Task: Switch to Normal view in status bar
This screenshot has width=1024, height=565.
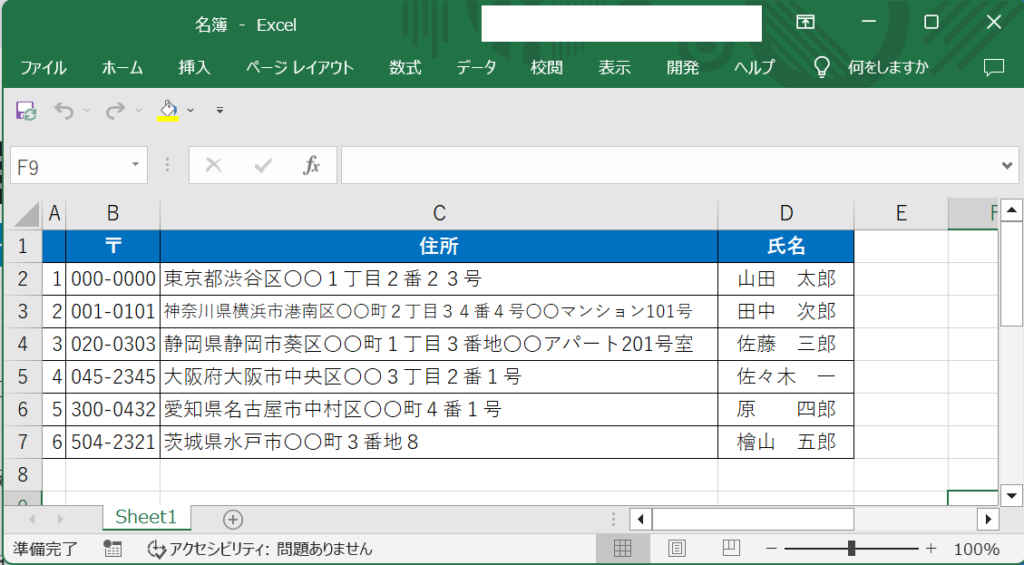Action: [x=622, y=548]
